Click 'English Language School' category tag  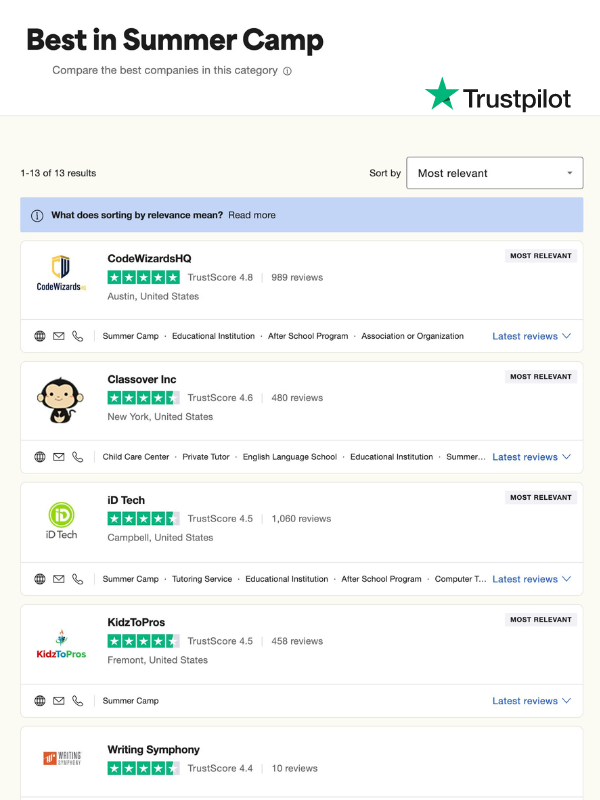click(x=290, y=457)
